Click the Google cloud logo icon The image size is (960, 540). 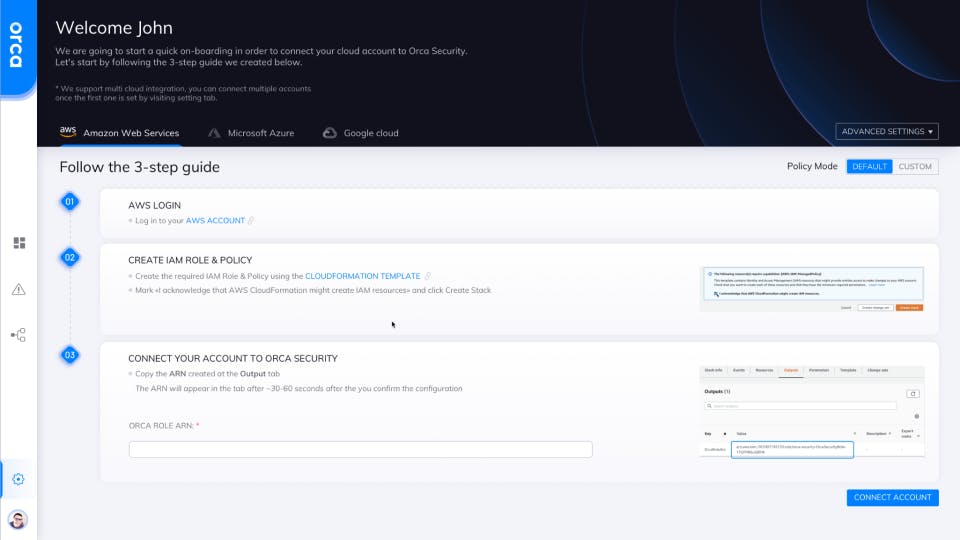point(329,133)
